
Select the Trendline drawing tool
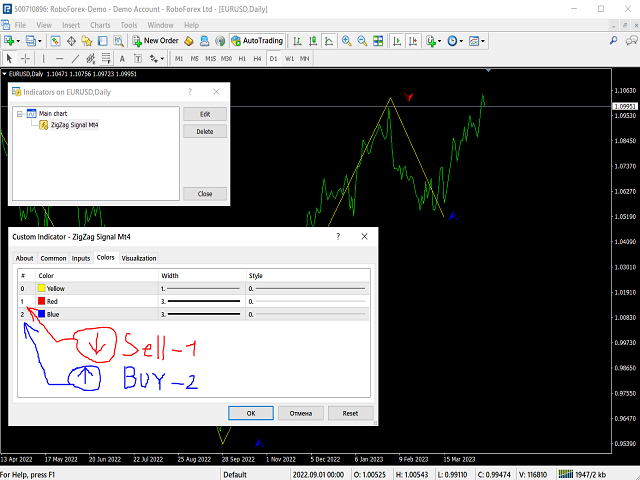click(x=75, y=59)
